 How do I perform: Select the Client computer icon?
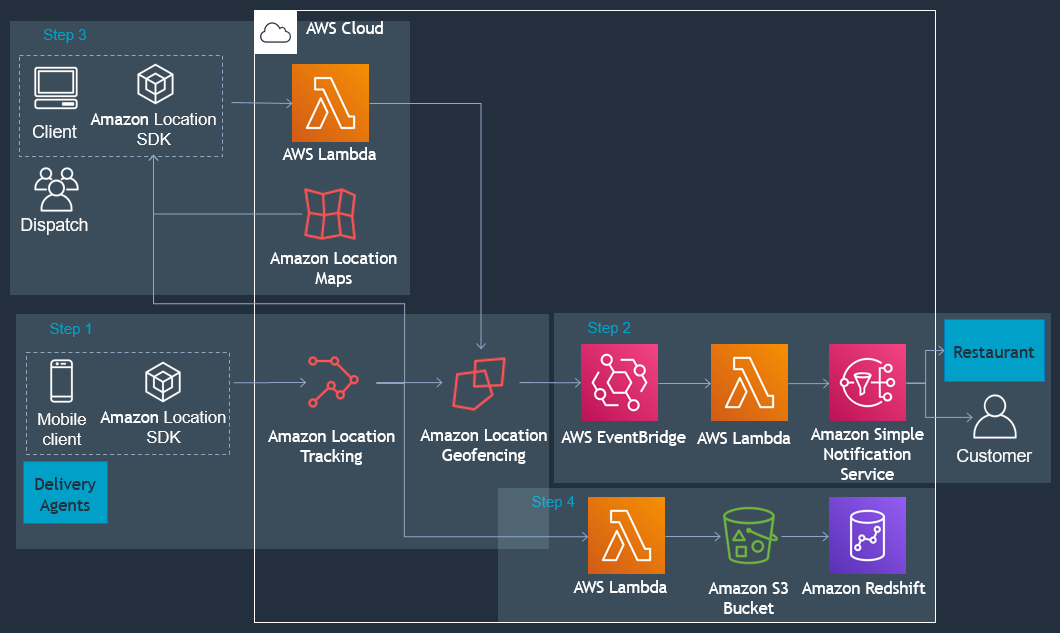55,89
